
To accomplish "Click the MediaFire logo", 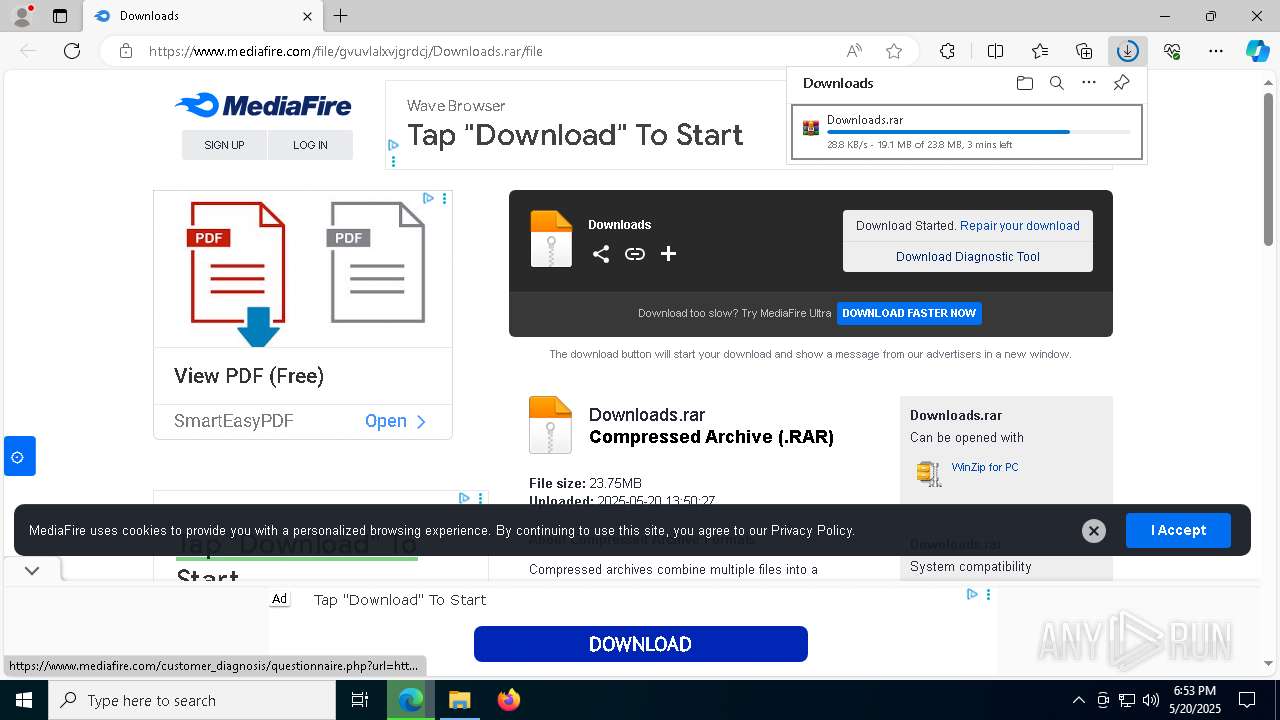I will click(x=263, y=105).
